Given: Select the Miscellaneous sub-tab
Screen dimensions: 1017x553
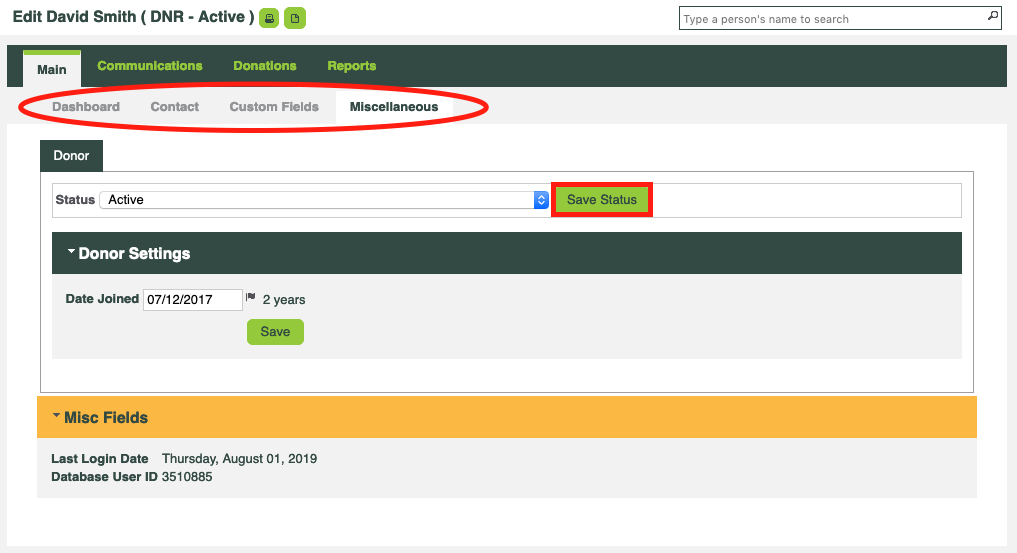Looking at the screenshot, I should click(394, 106).
